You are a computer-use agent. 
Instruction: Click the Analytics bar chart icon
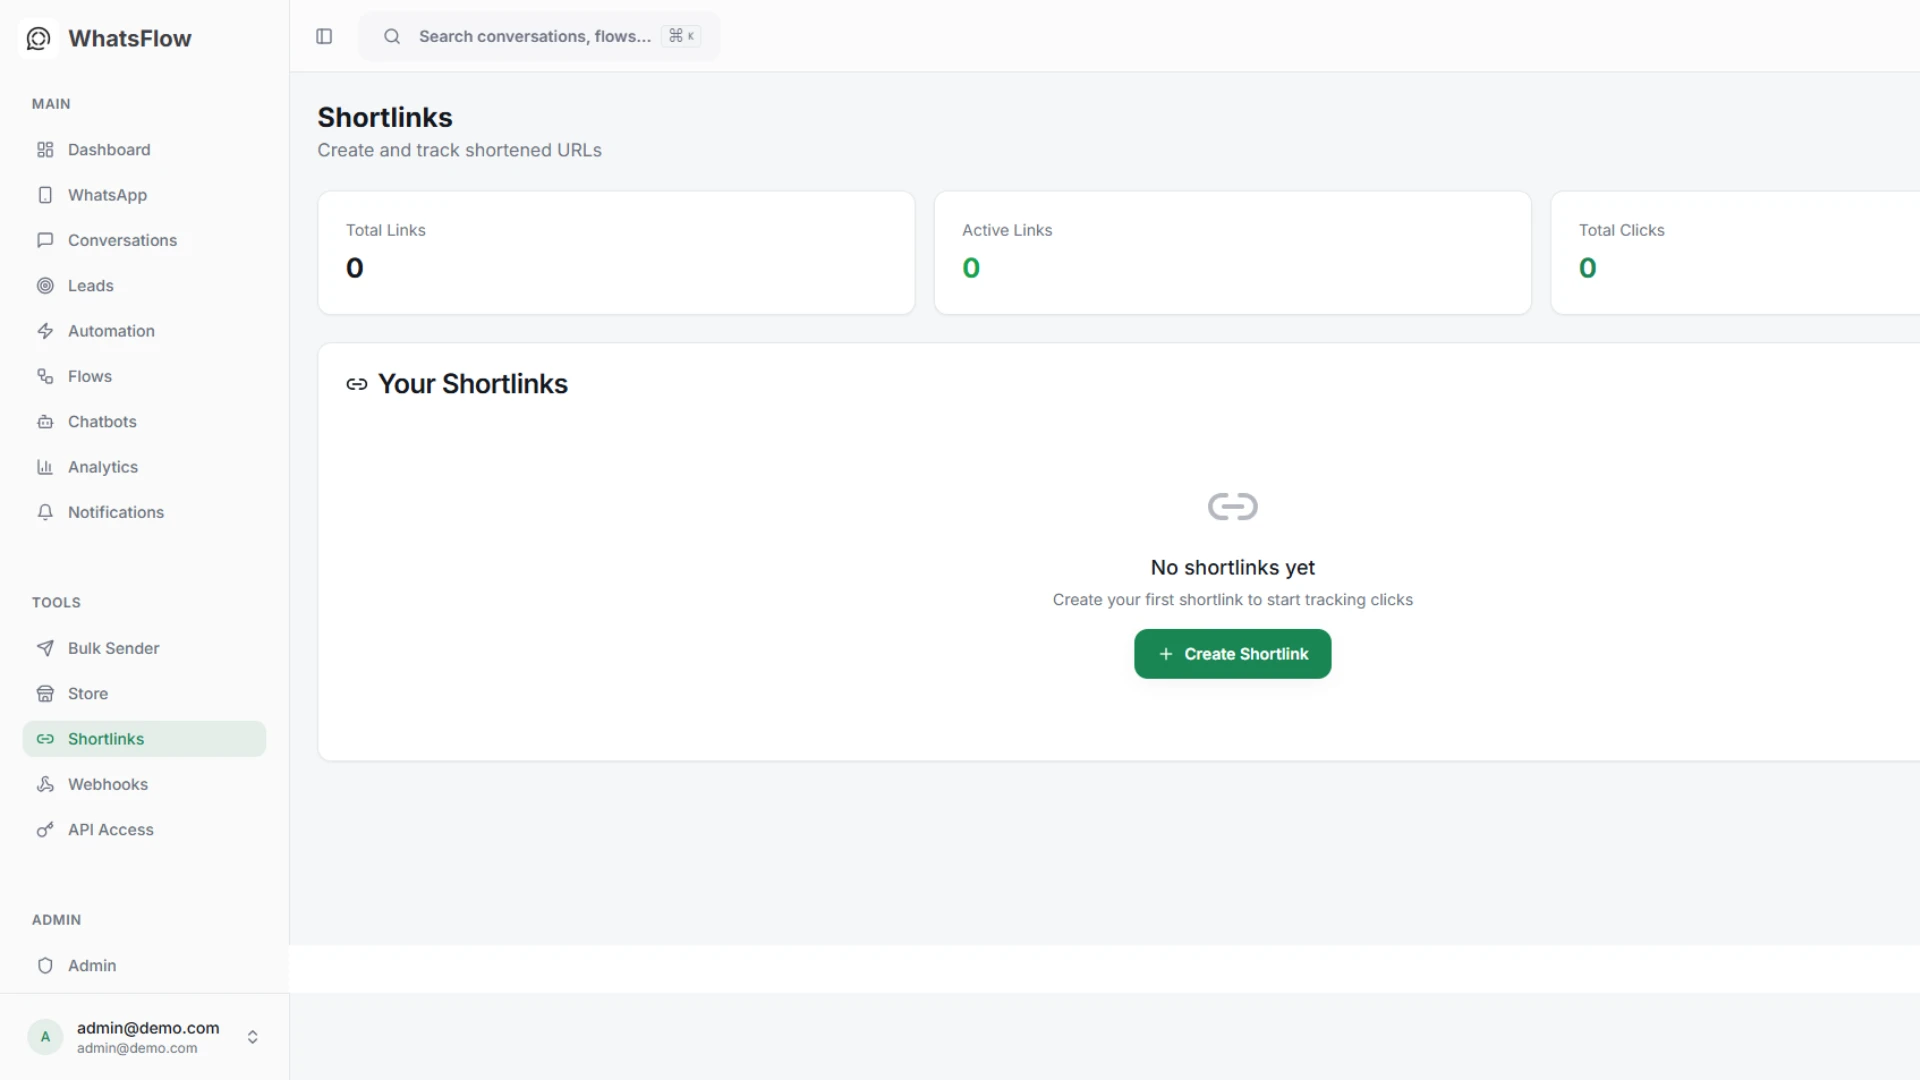click(45, 467)
